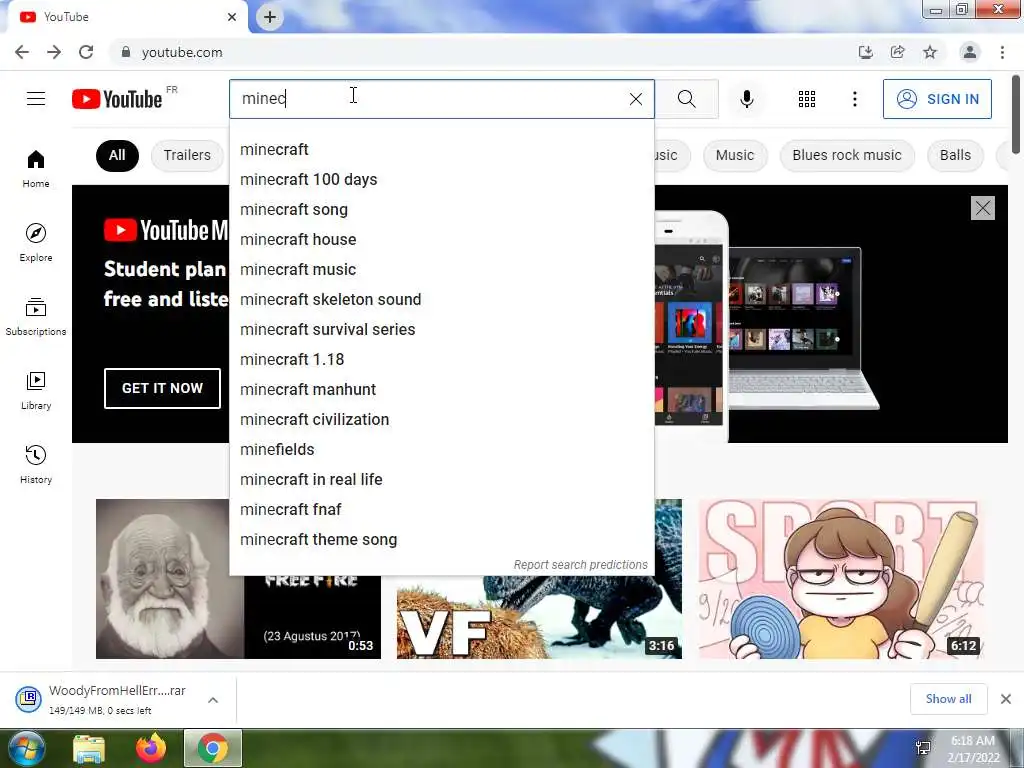Choose suggestion "minecraft house"
Image resolution: width=1024 pixels, height=768 pixels.
pyautogui.click(x=441, y=240)
